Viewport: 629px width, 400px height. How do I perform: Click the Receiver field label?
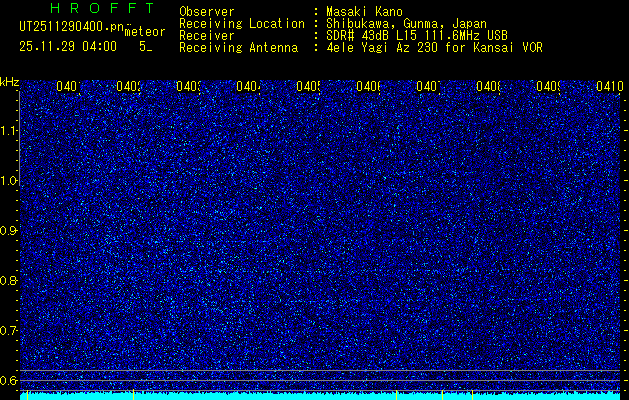click(207, 36)
